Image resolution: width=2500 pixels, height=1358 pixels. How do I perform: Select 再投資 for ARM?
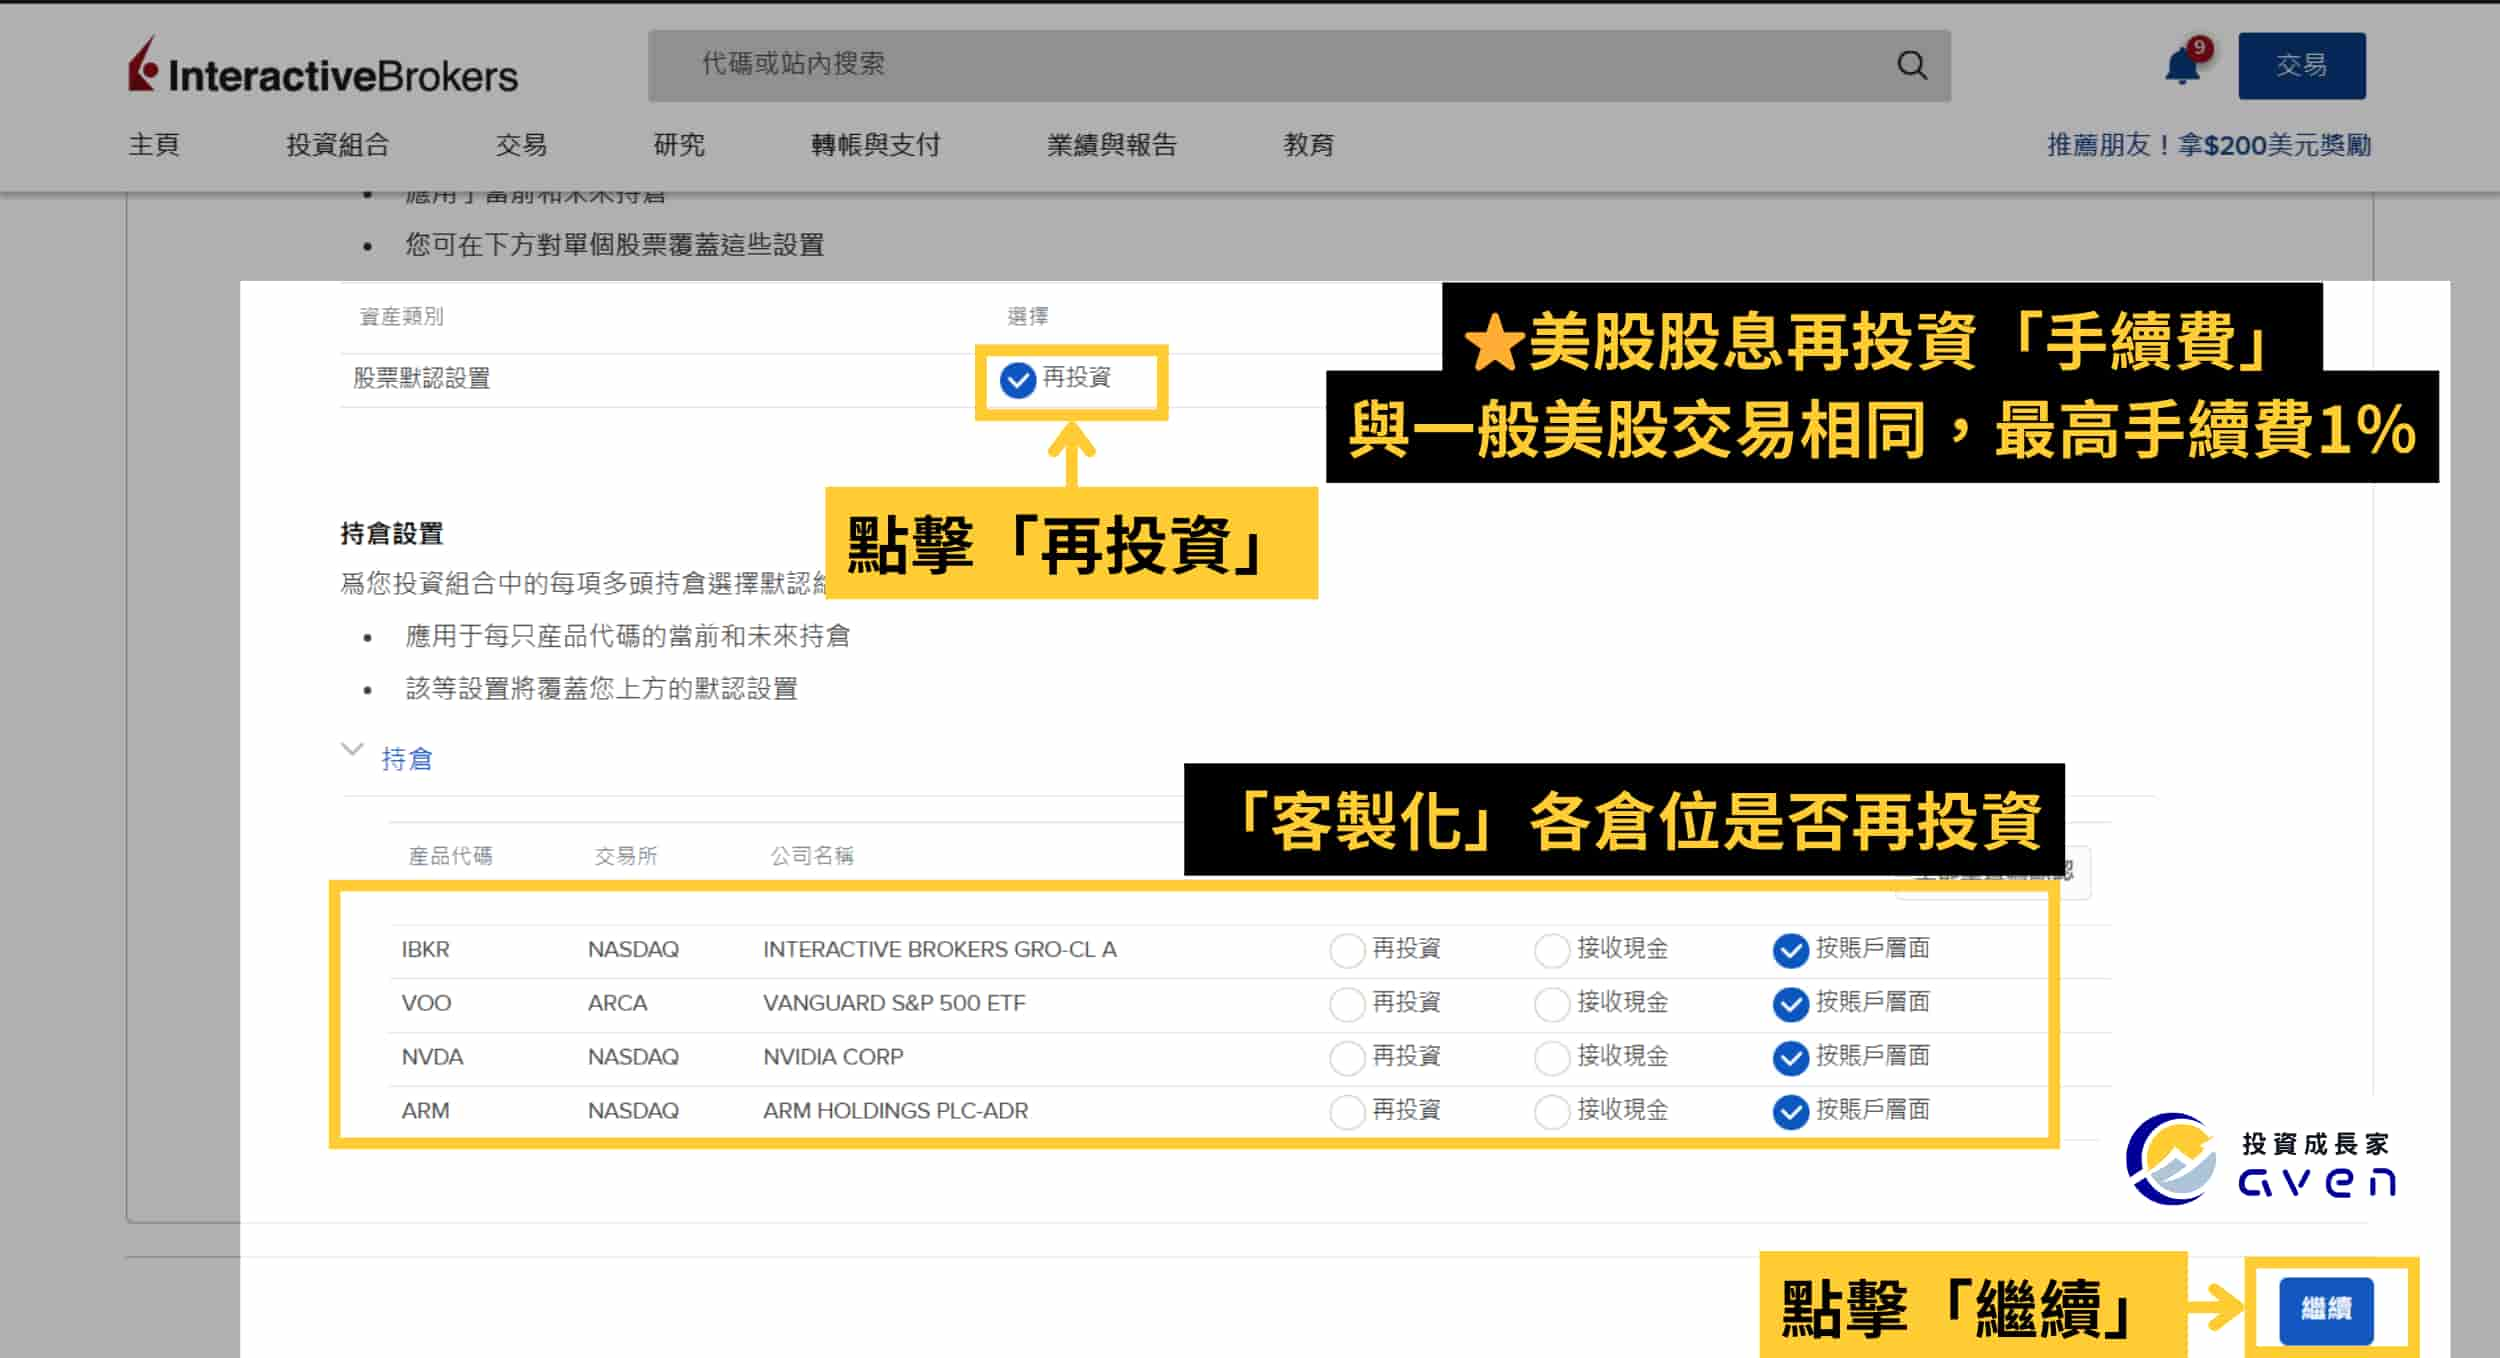point(1346,1111)
